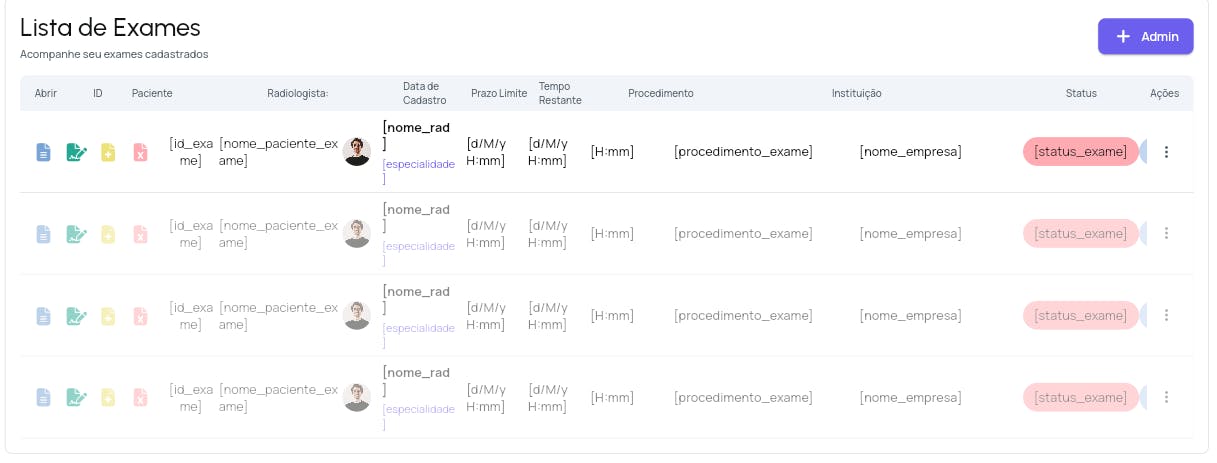Click the Prazo Limite column header

499,93
